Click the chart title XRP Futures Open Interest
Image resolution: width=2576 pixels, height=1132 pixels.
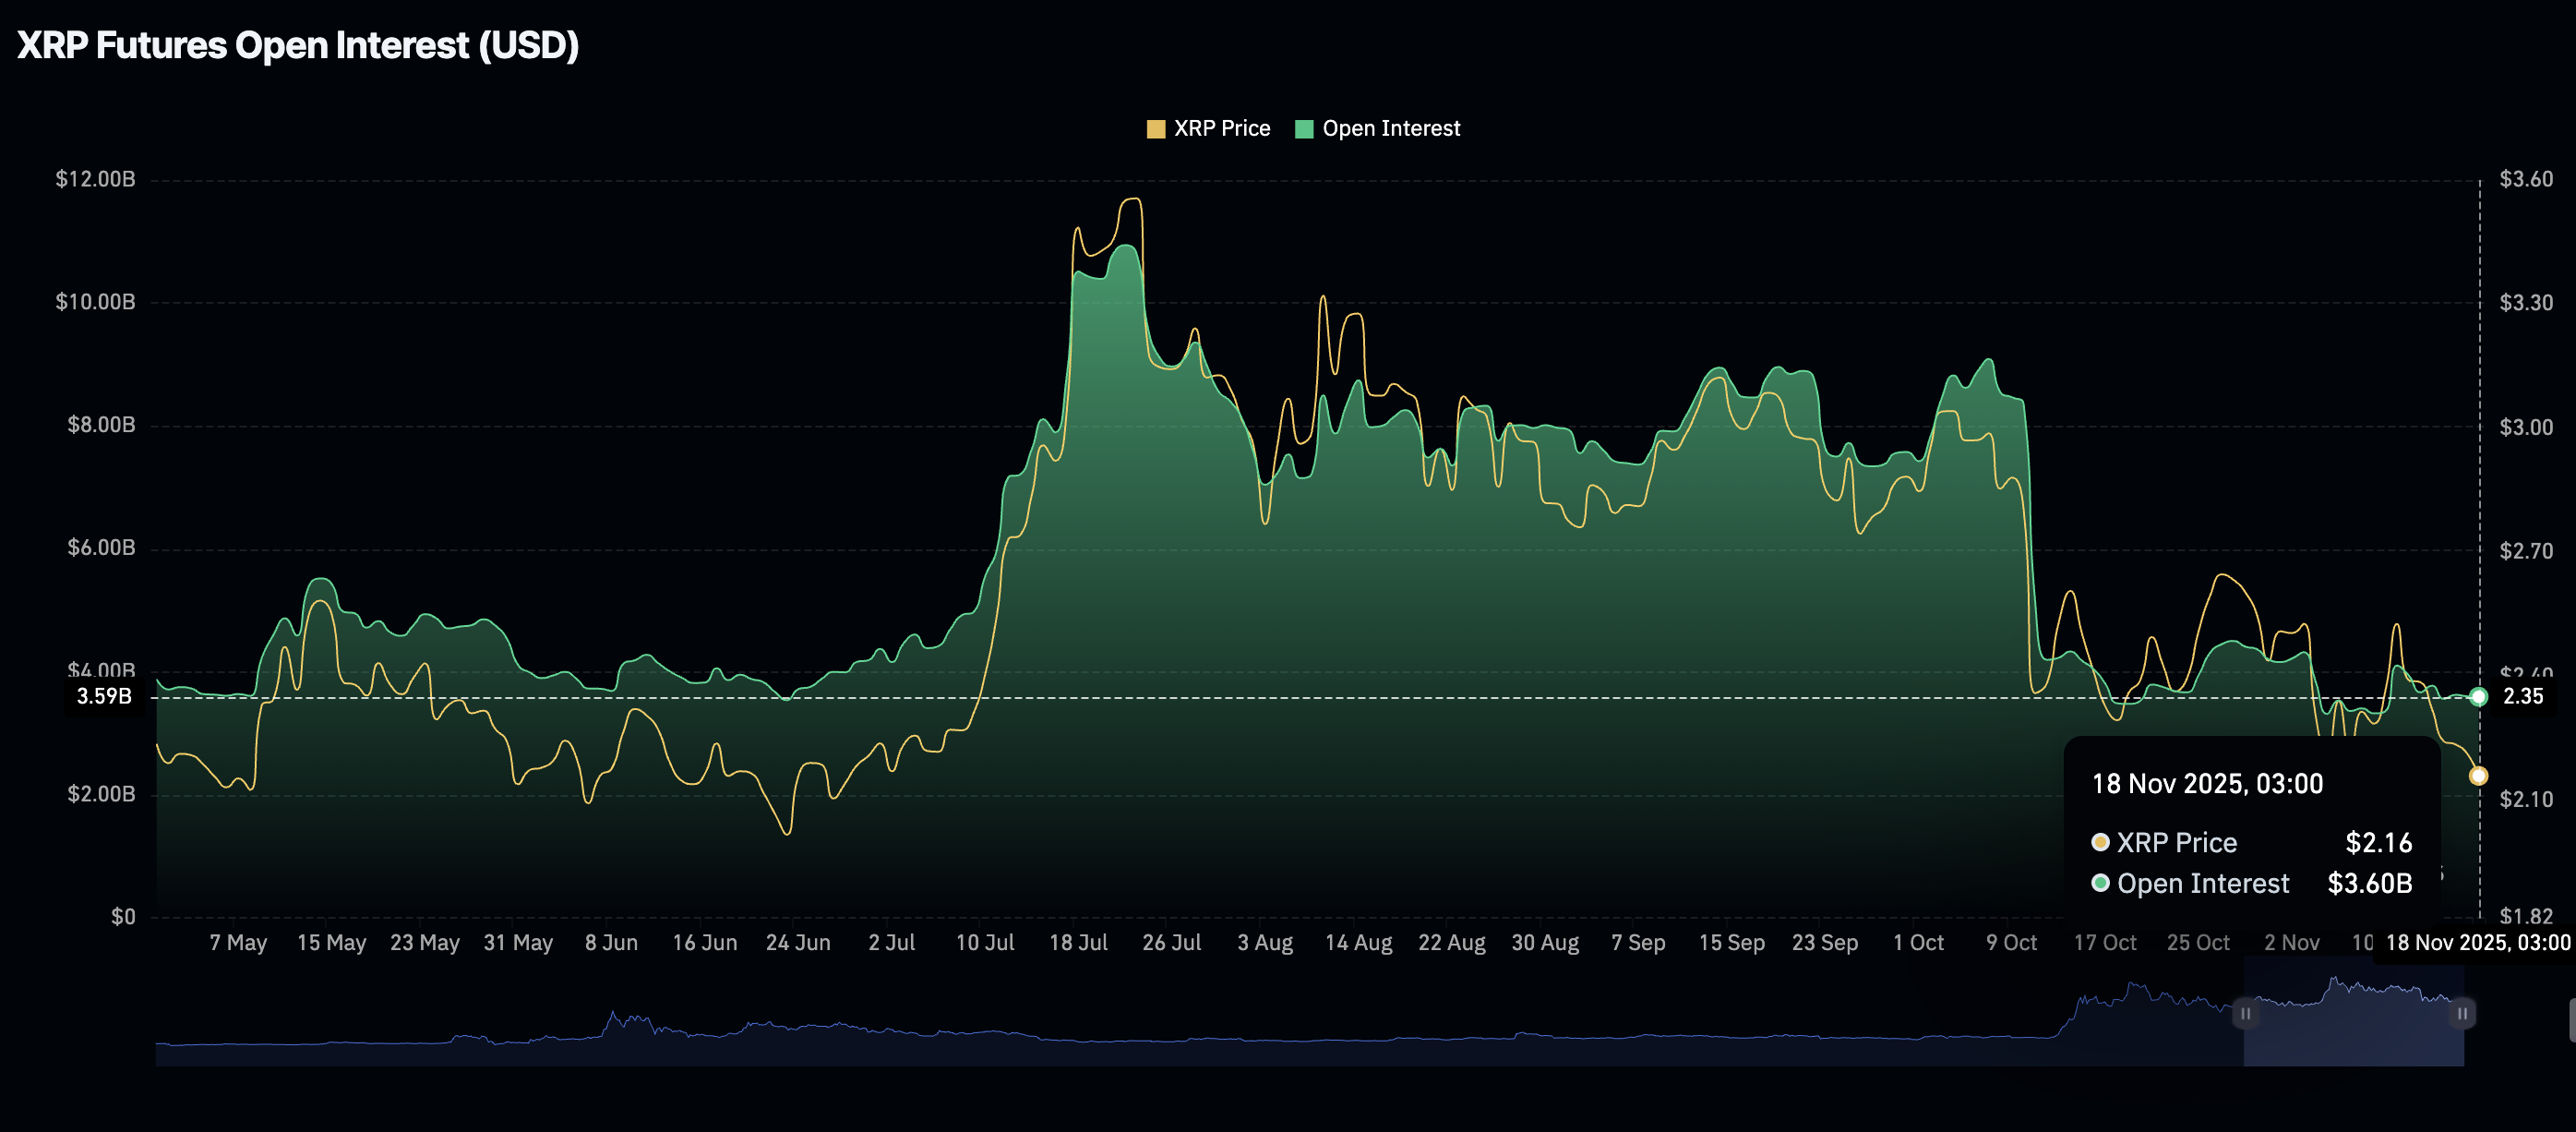pyautogui.click(x=298, y=45)
